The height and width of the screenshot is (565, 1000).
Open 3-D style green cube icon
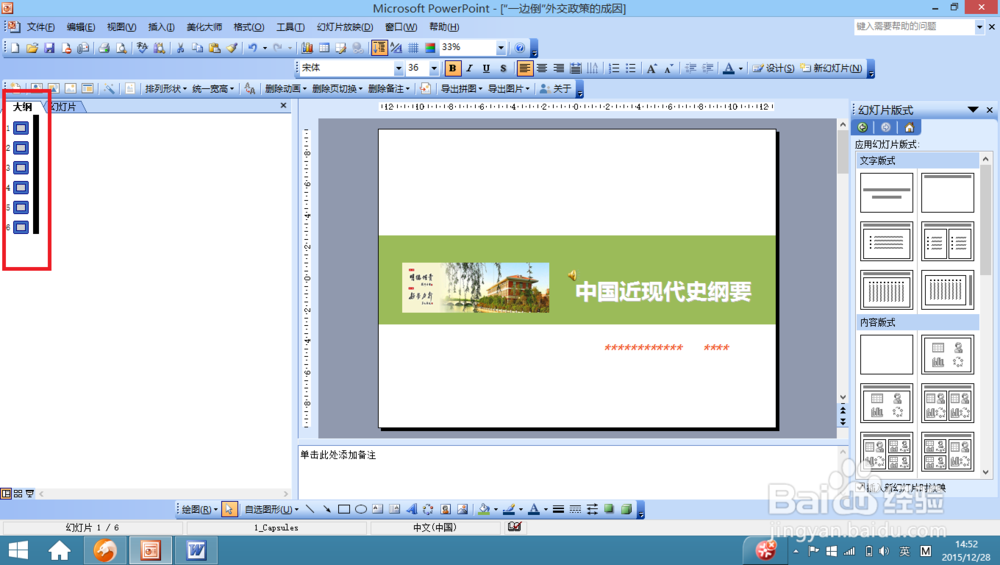tap(626, 509)
